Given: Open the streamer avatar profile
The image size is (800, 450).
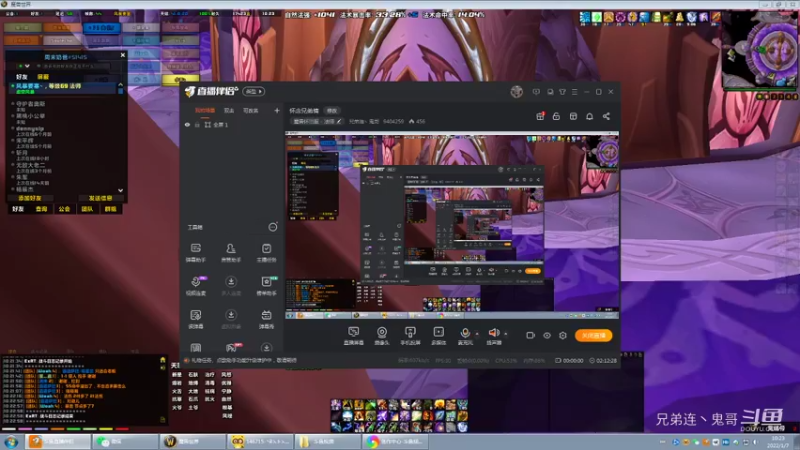Looking at the screenshot, I should [x=516, y=92].
